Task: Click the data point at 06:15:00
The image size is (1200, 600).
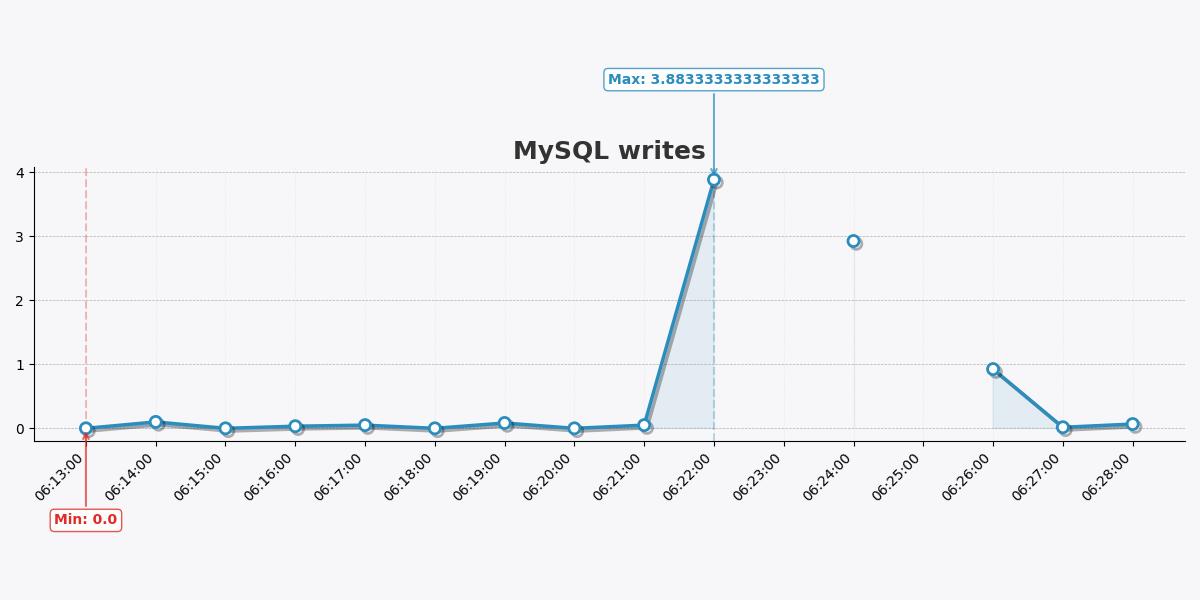Action: pyautogui.click(x=225, y=428)
